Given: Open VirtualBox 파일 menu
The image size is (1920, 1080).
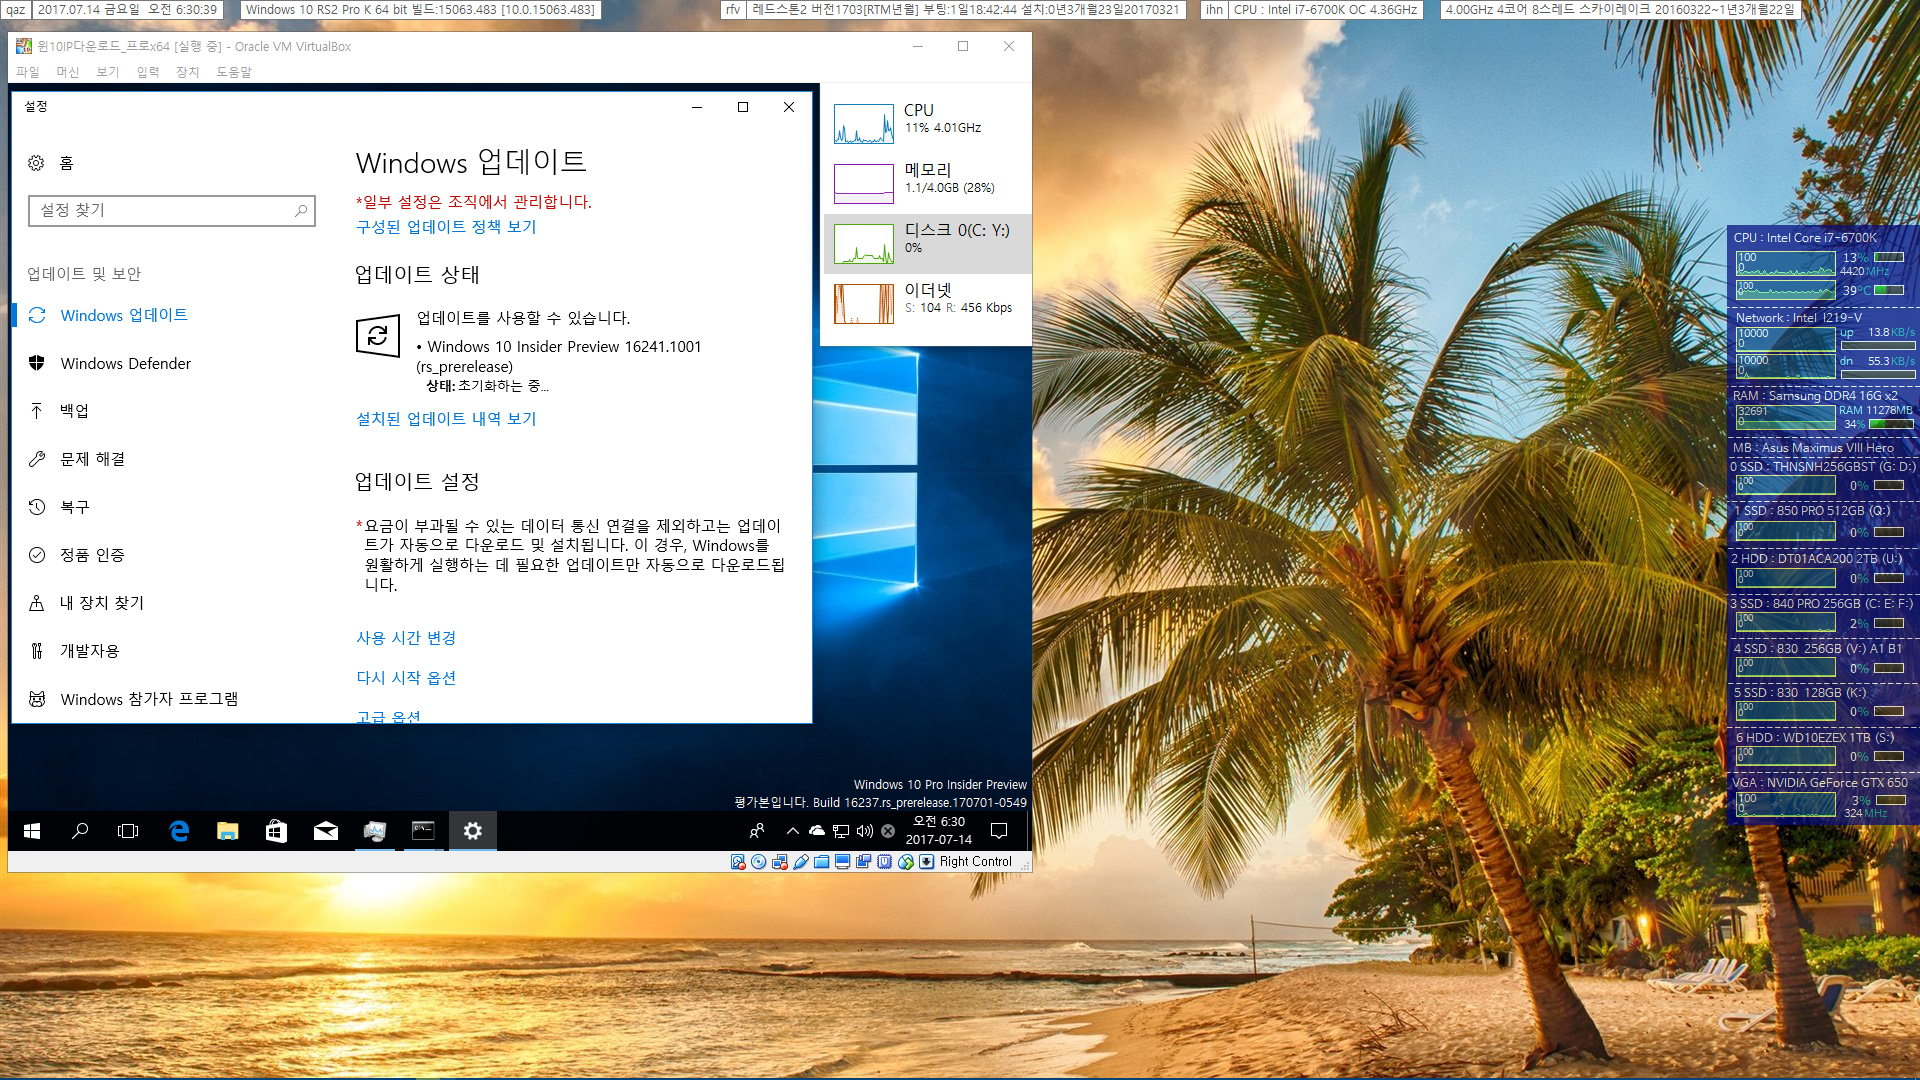Looking at the screenshot, I should click(x=28, y=72).
